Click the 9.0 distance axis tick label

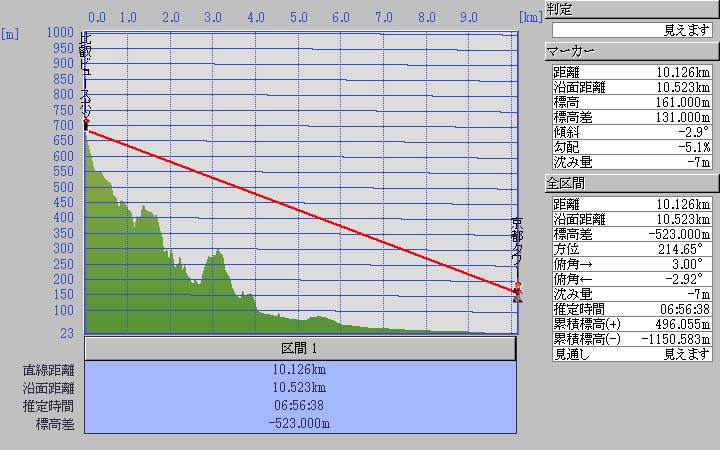tap(469, 17)
